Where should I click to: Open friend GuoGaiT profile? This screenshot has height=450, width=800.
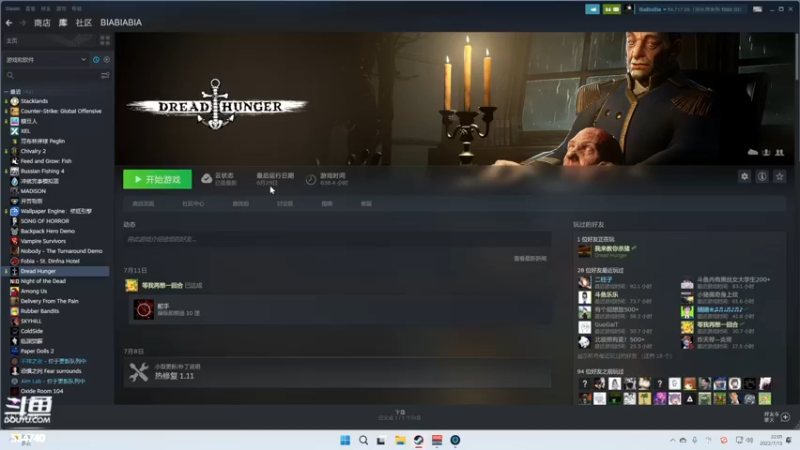point(606,324)
